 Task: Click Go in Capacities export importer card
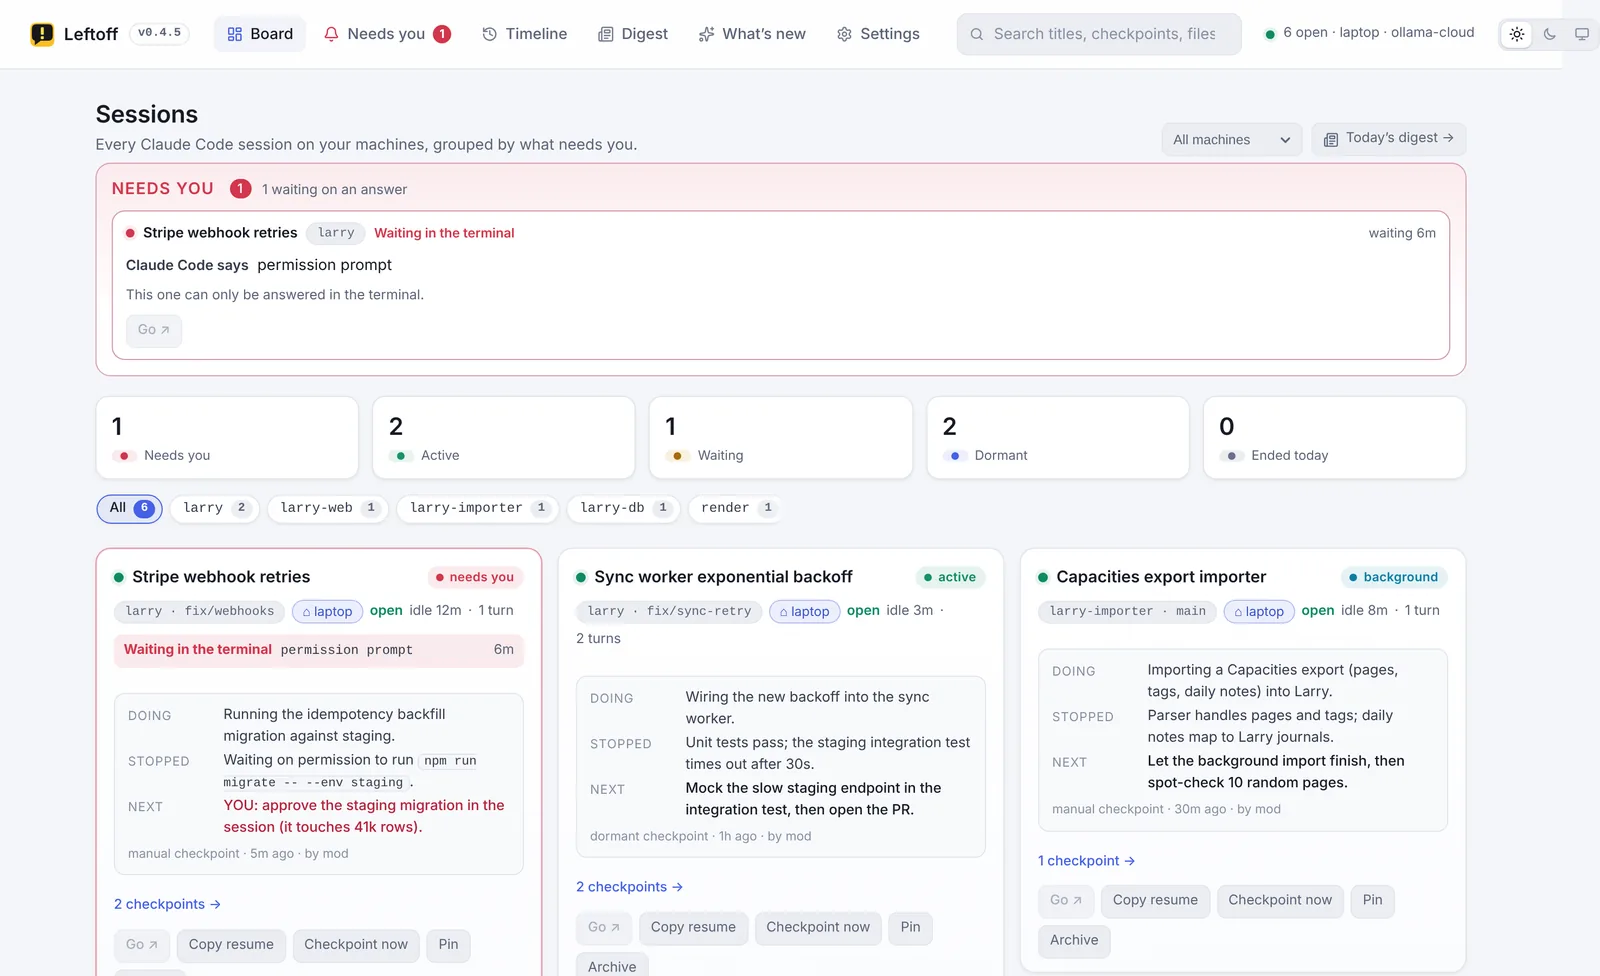click(x=1066, y=901)
